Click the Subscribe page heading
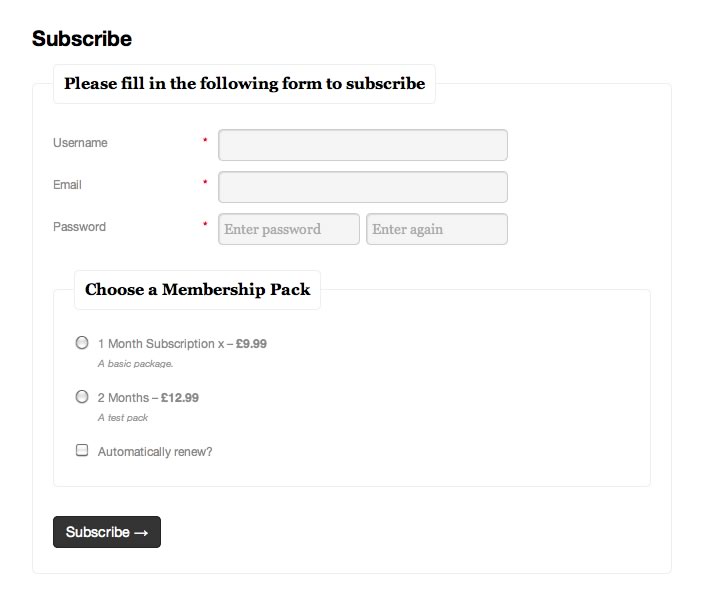This screenshot has width=721, height=600. [x=82, y=39]
